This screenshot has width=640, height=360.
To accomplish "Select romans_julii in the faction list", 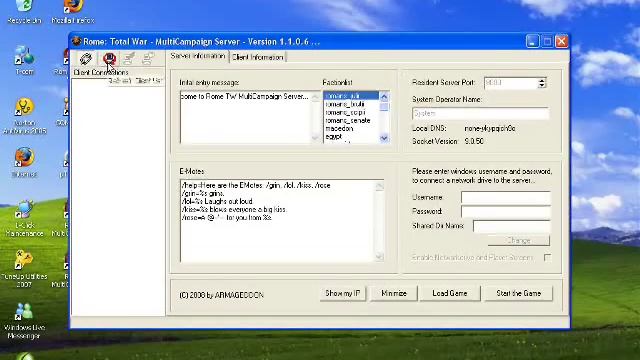I will coord(351,96).
